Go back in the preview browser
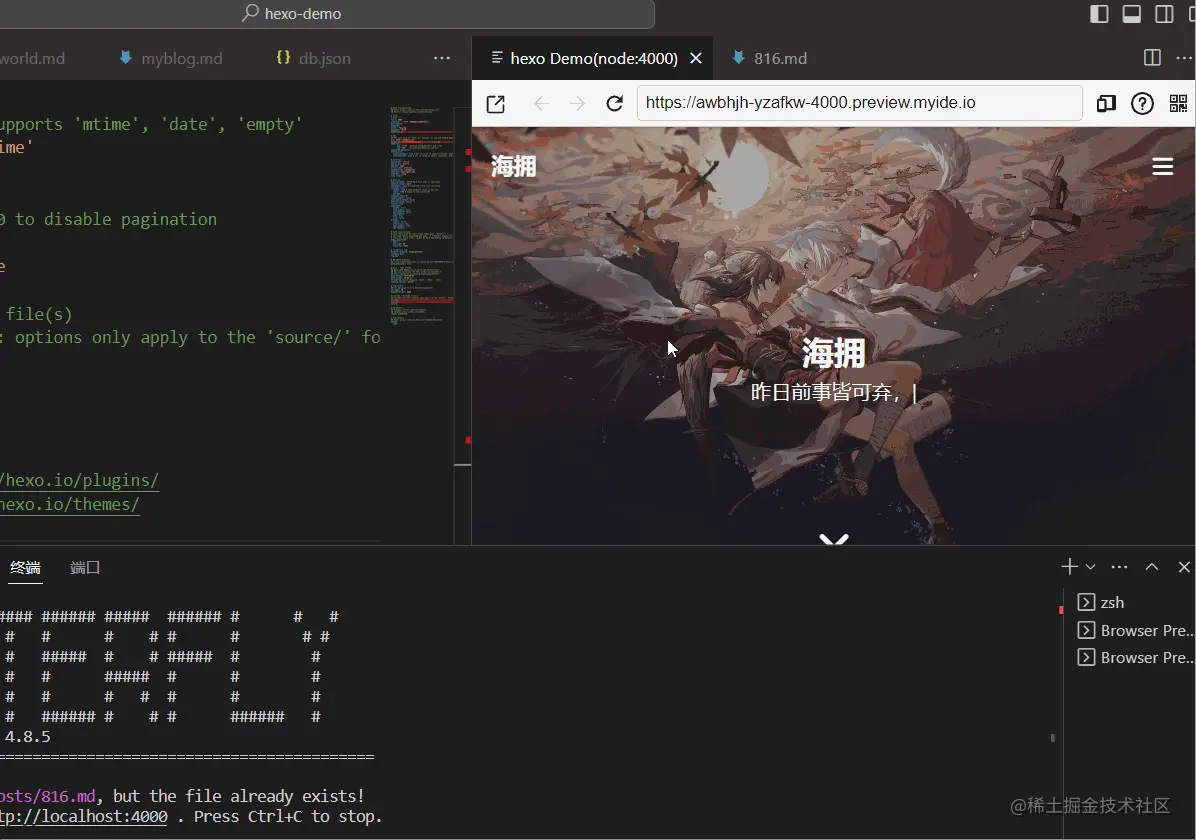1196x840 pixels. tap(541, 104)
